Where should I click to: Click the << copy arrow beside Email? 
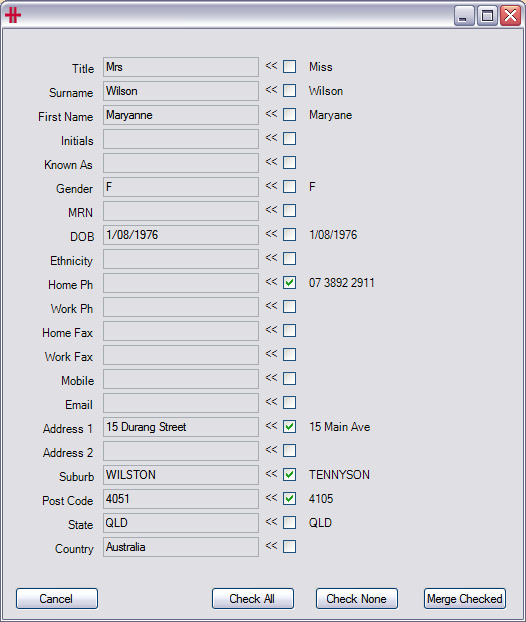click(x=271, y=401)
